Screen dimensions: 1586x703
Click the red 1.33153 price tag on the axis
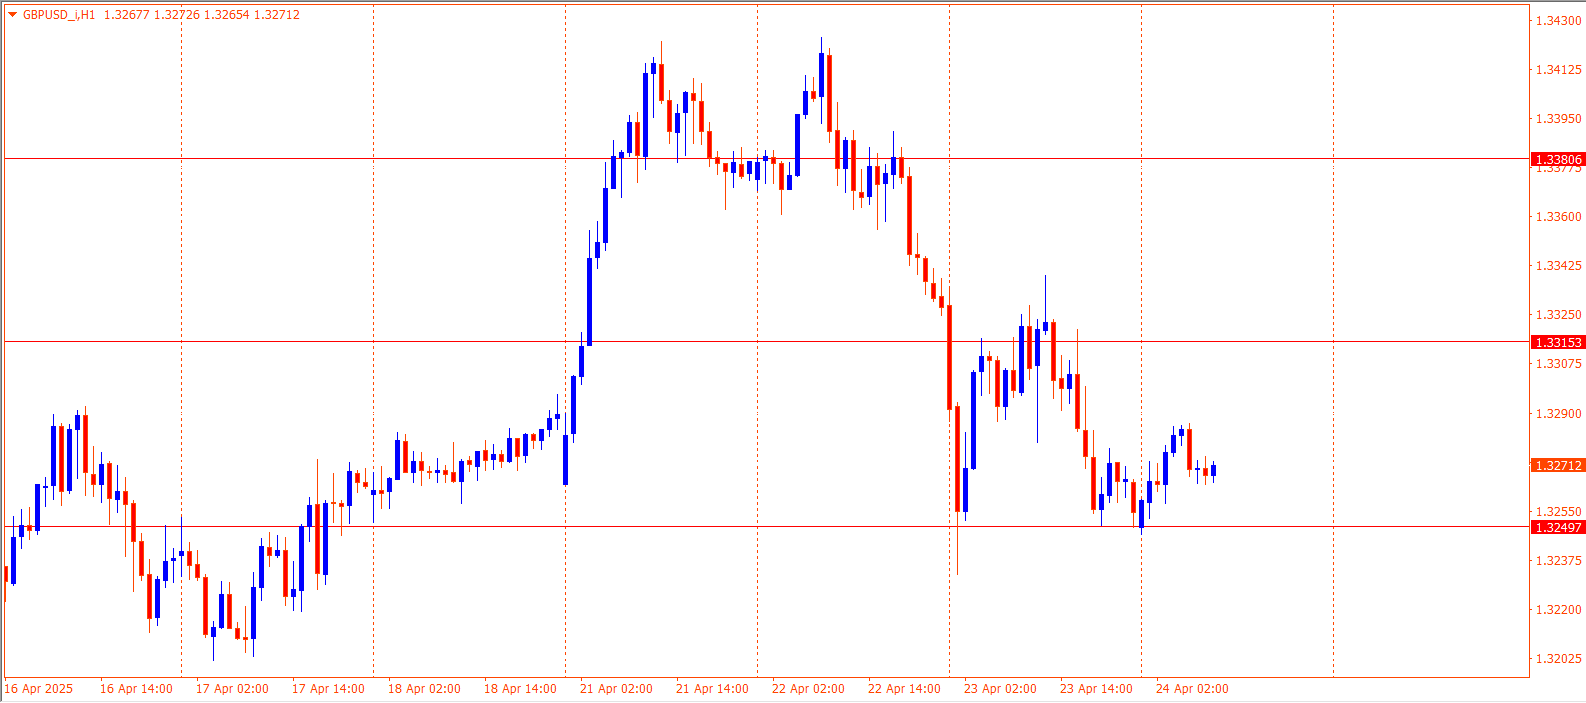(x=1558, y=343)
